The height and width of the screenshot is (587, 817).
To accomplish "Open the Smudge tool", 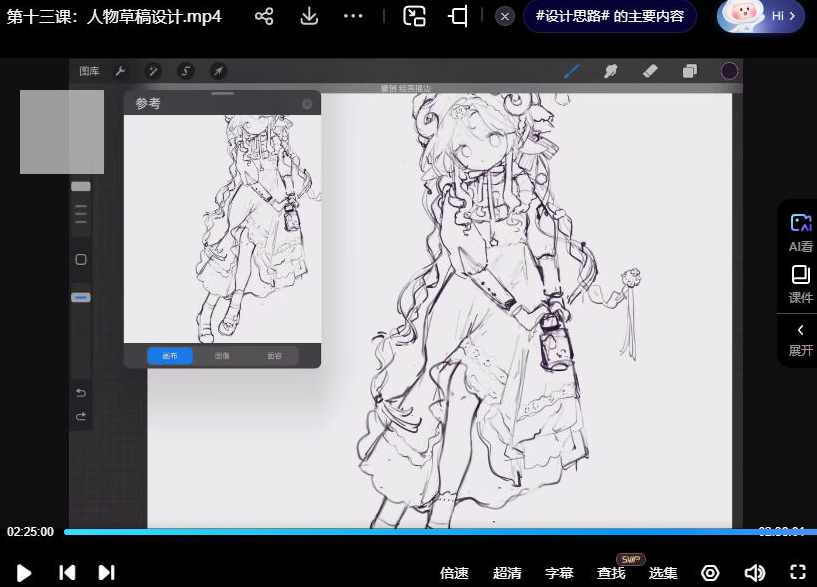I will [611, 71].
